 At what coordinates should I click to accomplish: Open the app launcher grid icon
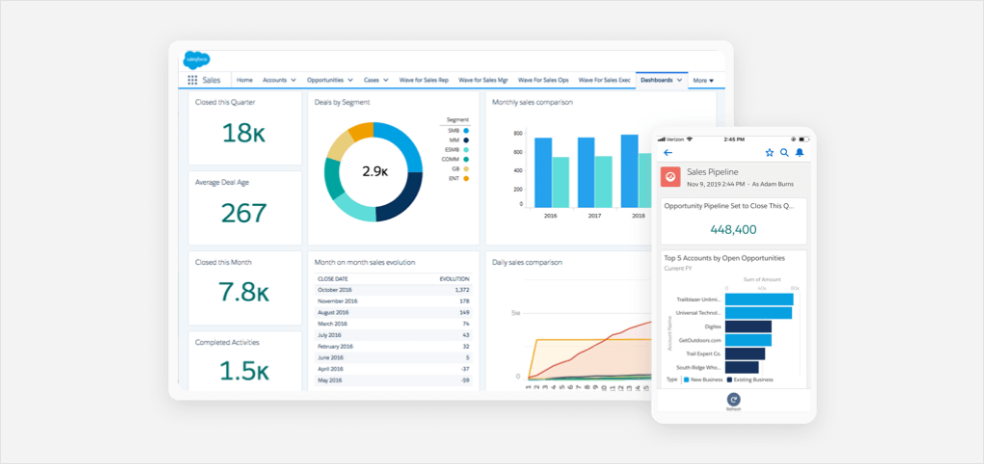(x=192, y=80)
